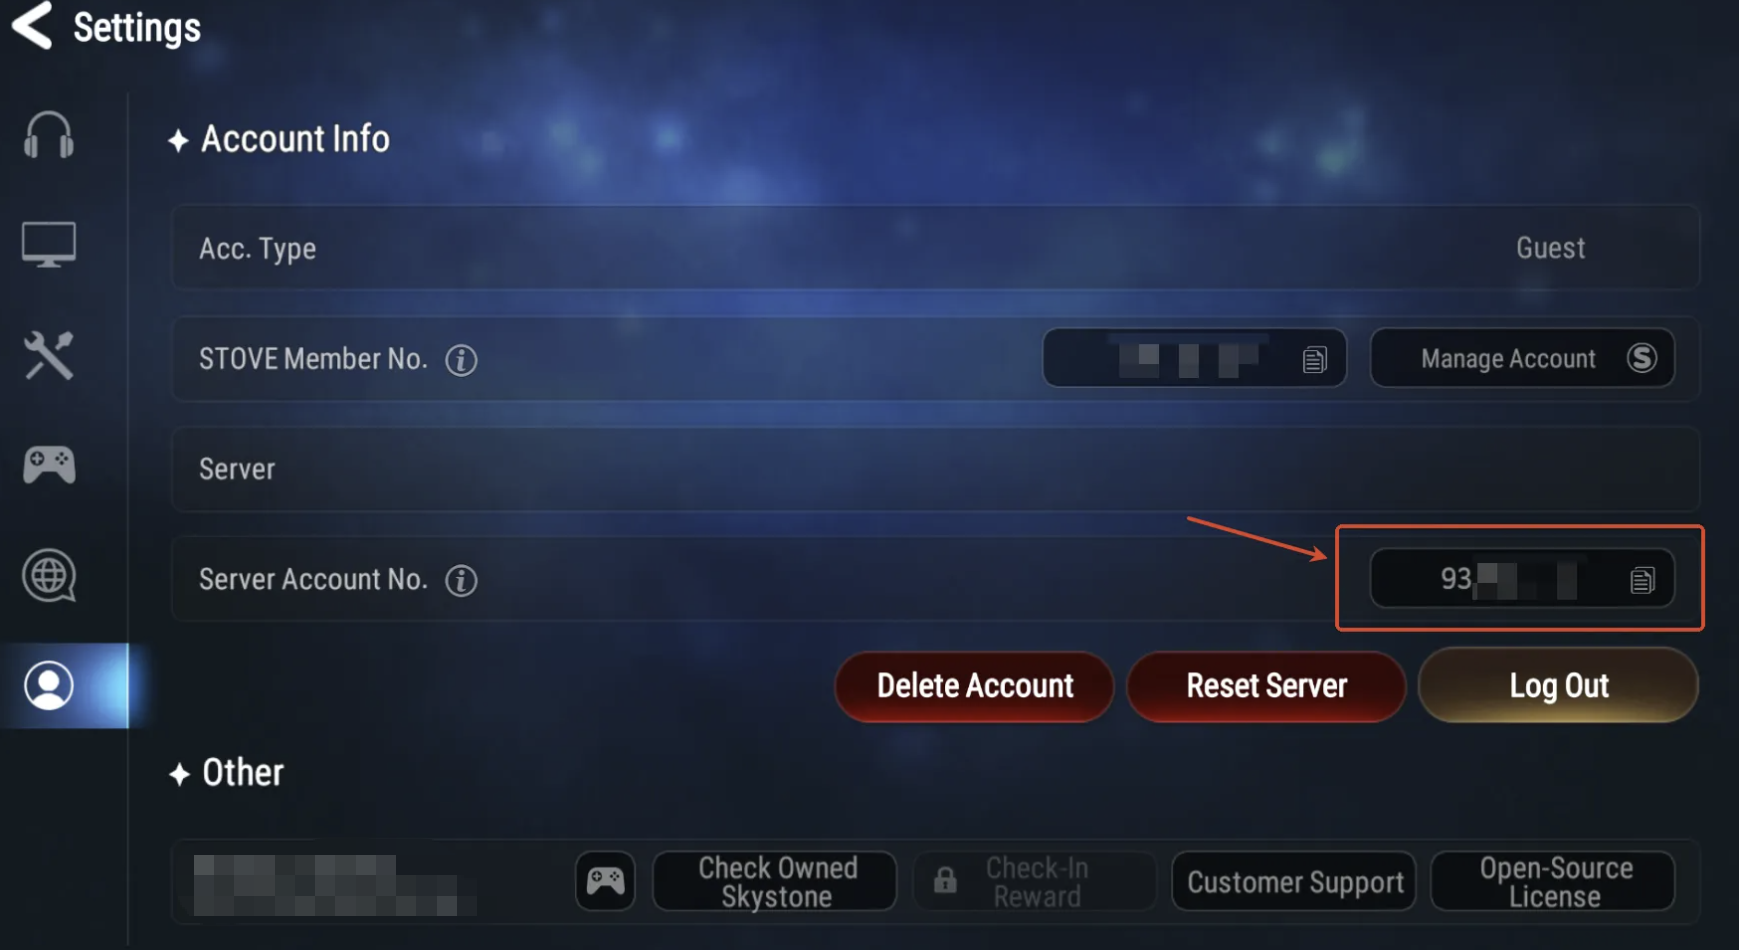Screen dimensions: 1739x950
Task: Open controls settings via gamepad sidebar icon
Action: [48, 465]
